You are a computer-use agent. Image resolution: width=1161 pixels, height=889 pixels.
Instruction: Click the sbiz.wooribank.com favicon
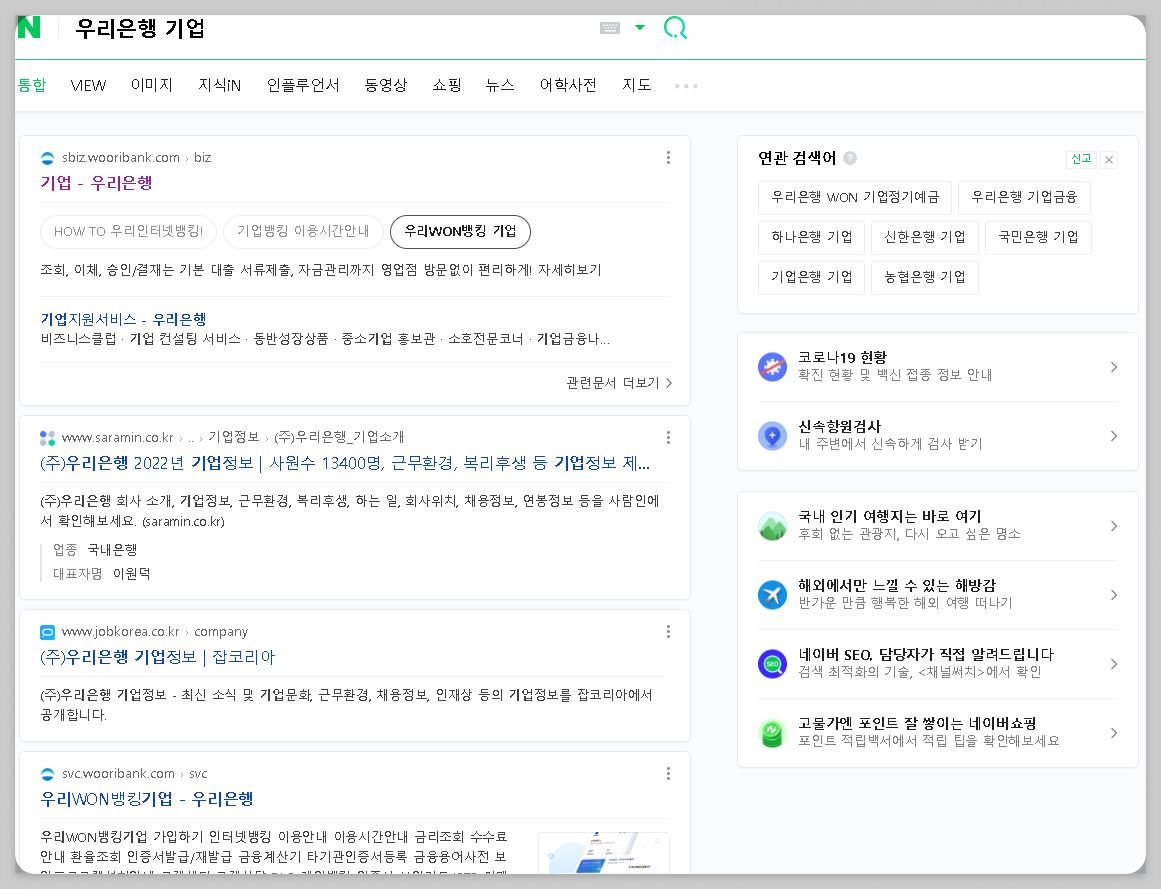[x=47, y=158]
